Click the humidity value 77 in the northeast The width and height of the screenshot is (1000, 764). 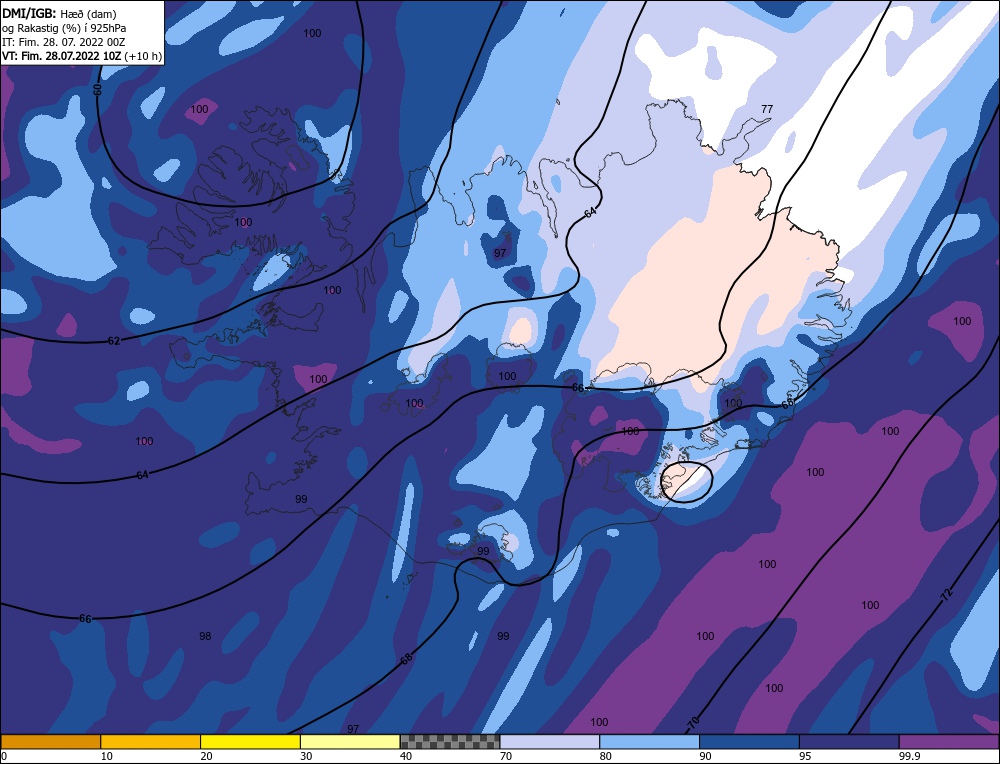pos(767,109)
